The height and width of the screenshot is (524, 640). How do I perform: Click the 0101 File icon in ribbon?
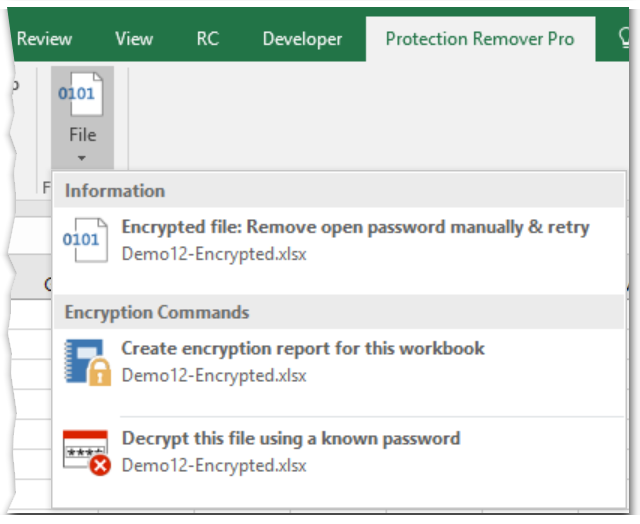click(x=81, y=95)
